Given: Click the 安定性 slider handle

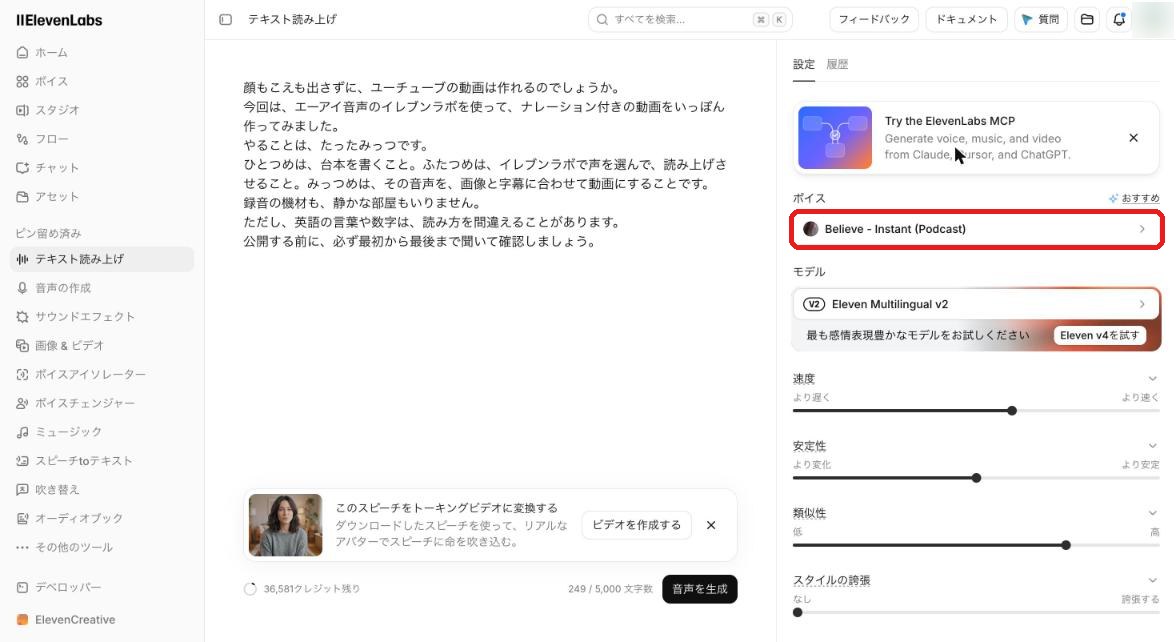Looking at the screenshot, I should [x=976, y=478].
